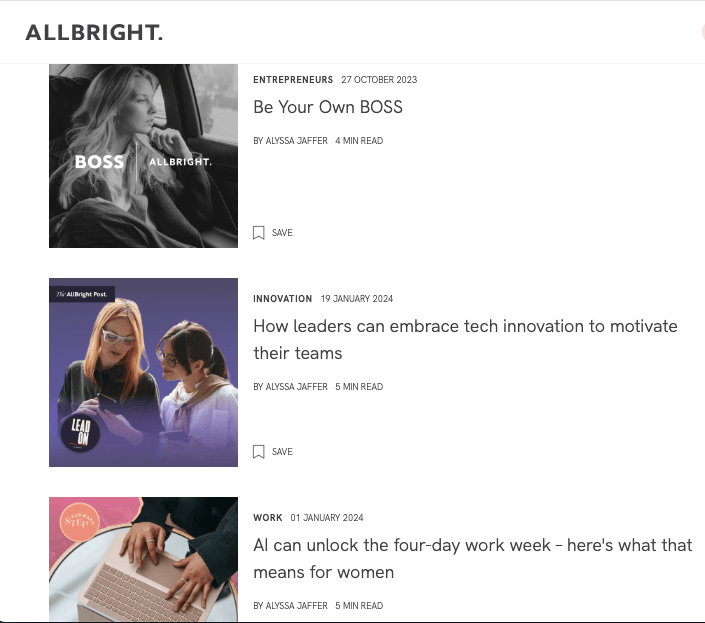705x623 pixels.
Task: Open the BOSS AllBright article thumbnail
Action: click(143, 156)
